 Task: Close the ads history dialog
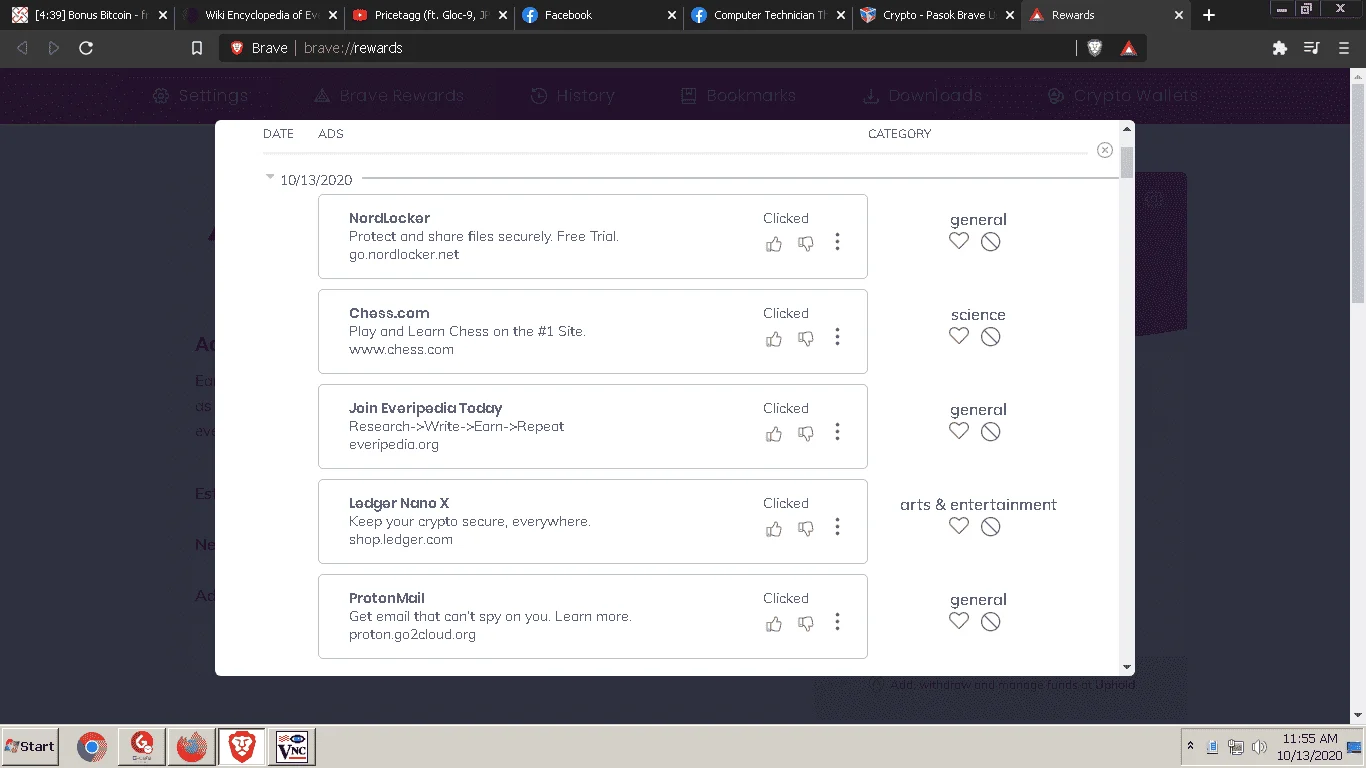pyautogui.click(x=1105, y=150)
